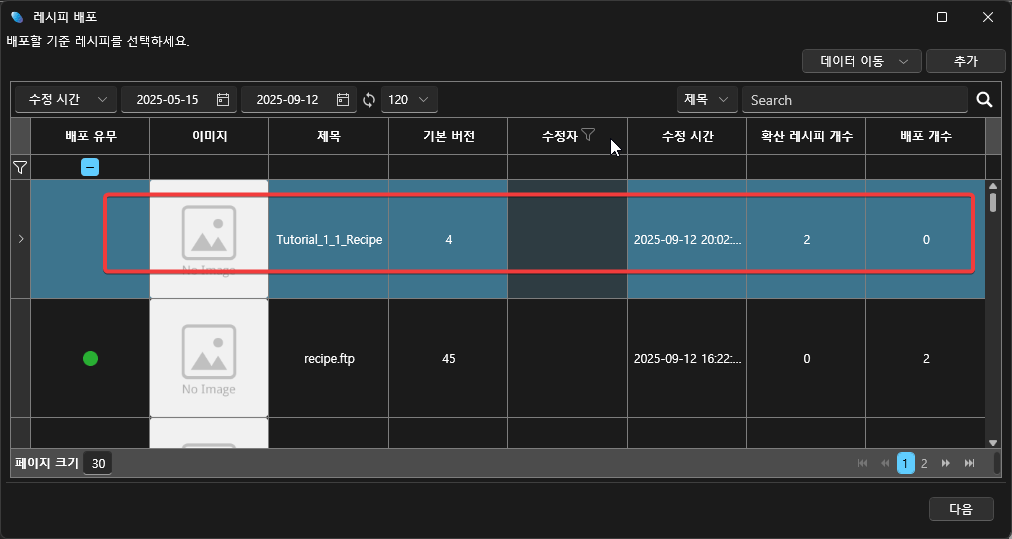
Task: Click the 다음 button
Action: pyautogui.click(x=961, y=509)
